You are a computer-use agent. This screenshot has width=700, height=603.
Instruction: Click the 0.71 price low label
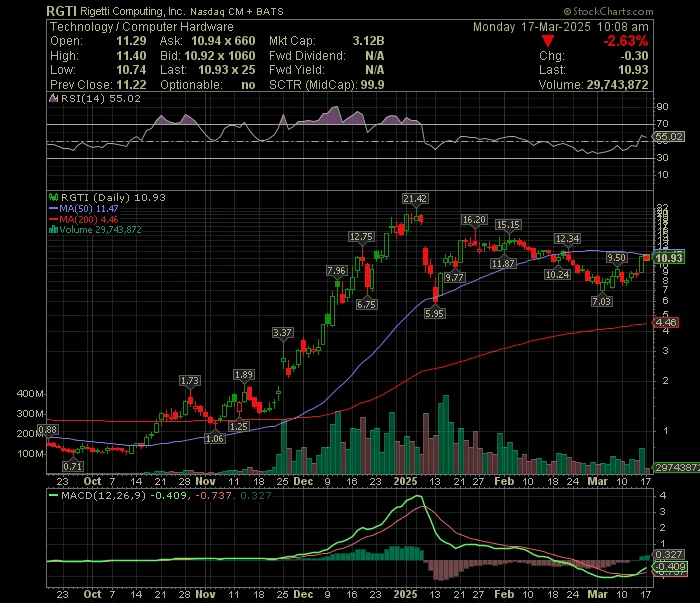coord(72,466)
